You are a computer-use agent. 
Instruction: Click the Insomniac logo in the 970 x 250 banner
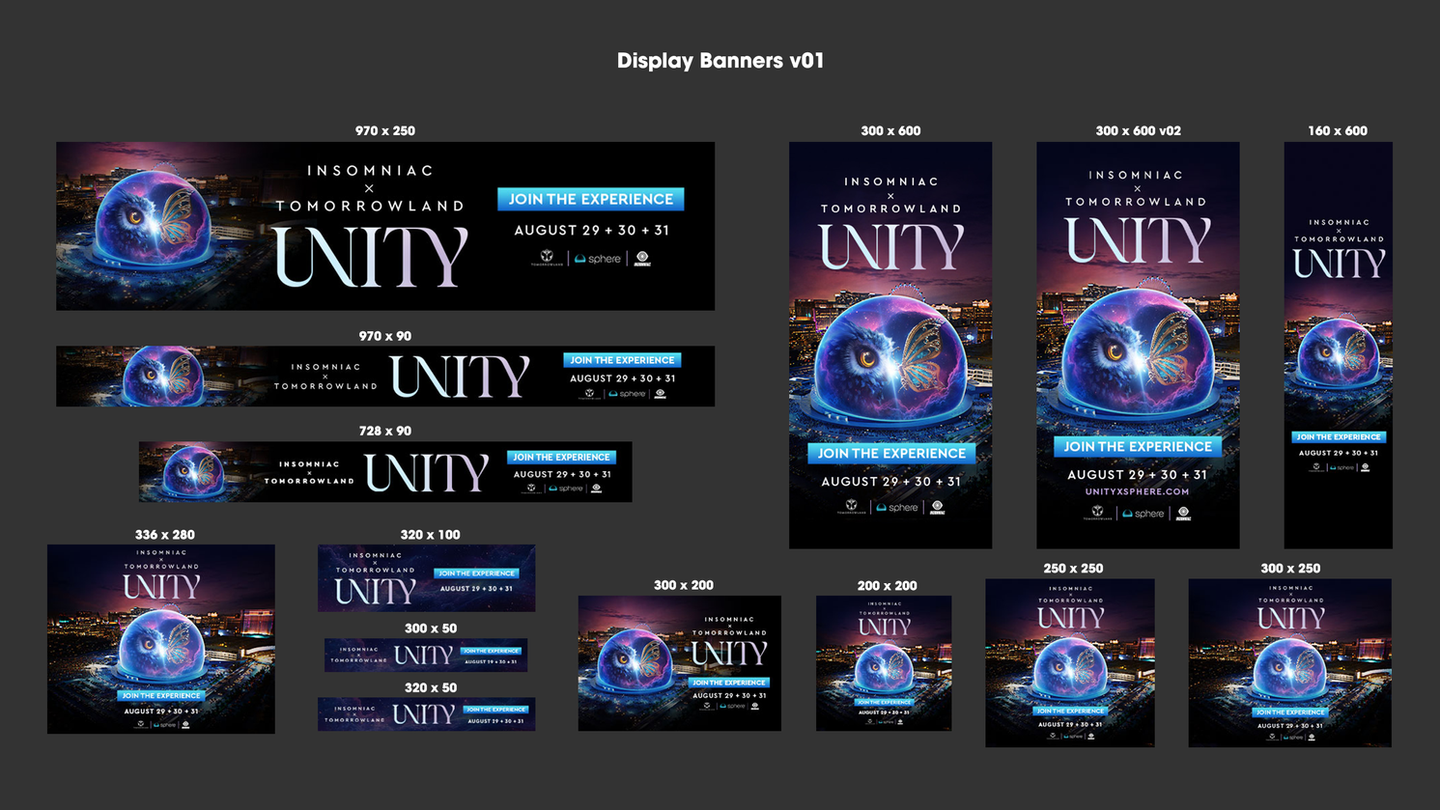pos(643,259)
